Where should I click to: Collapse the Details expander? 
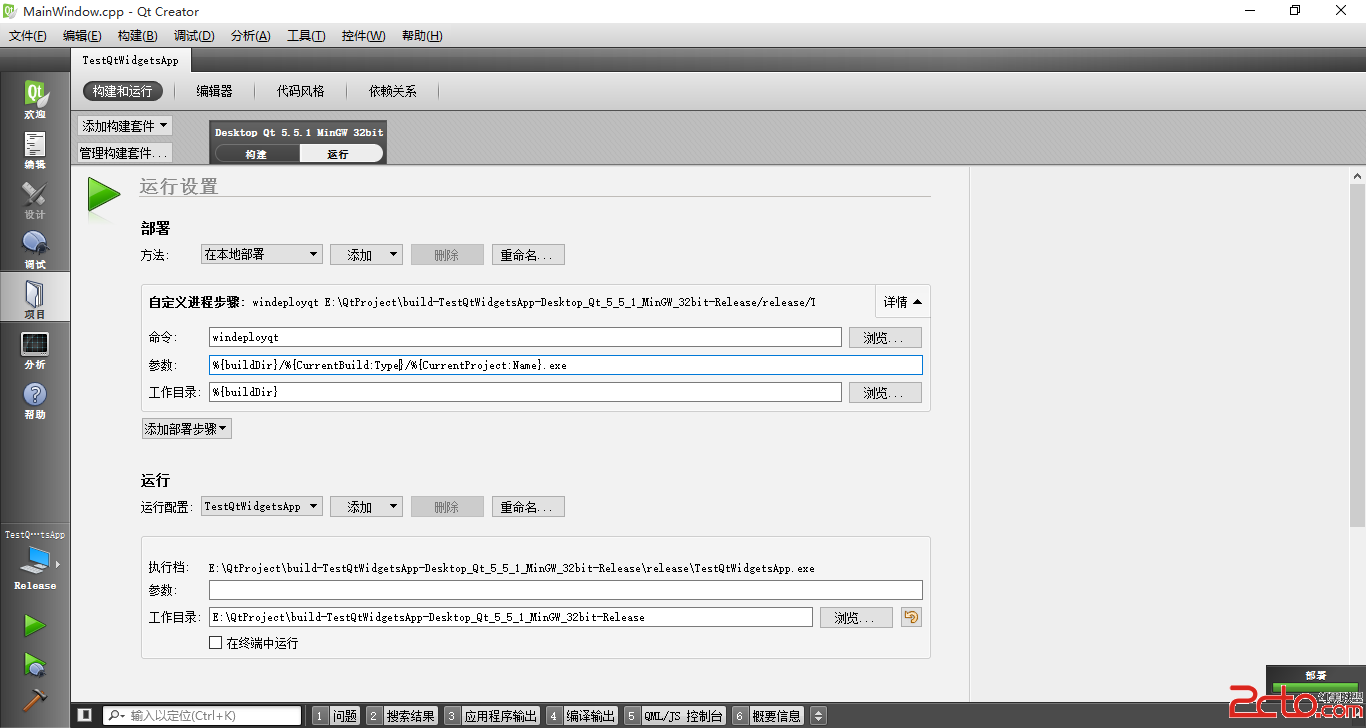click(x=902, y=301)
